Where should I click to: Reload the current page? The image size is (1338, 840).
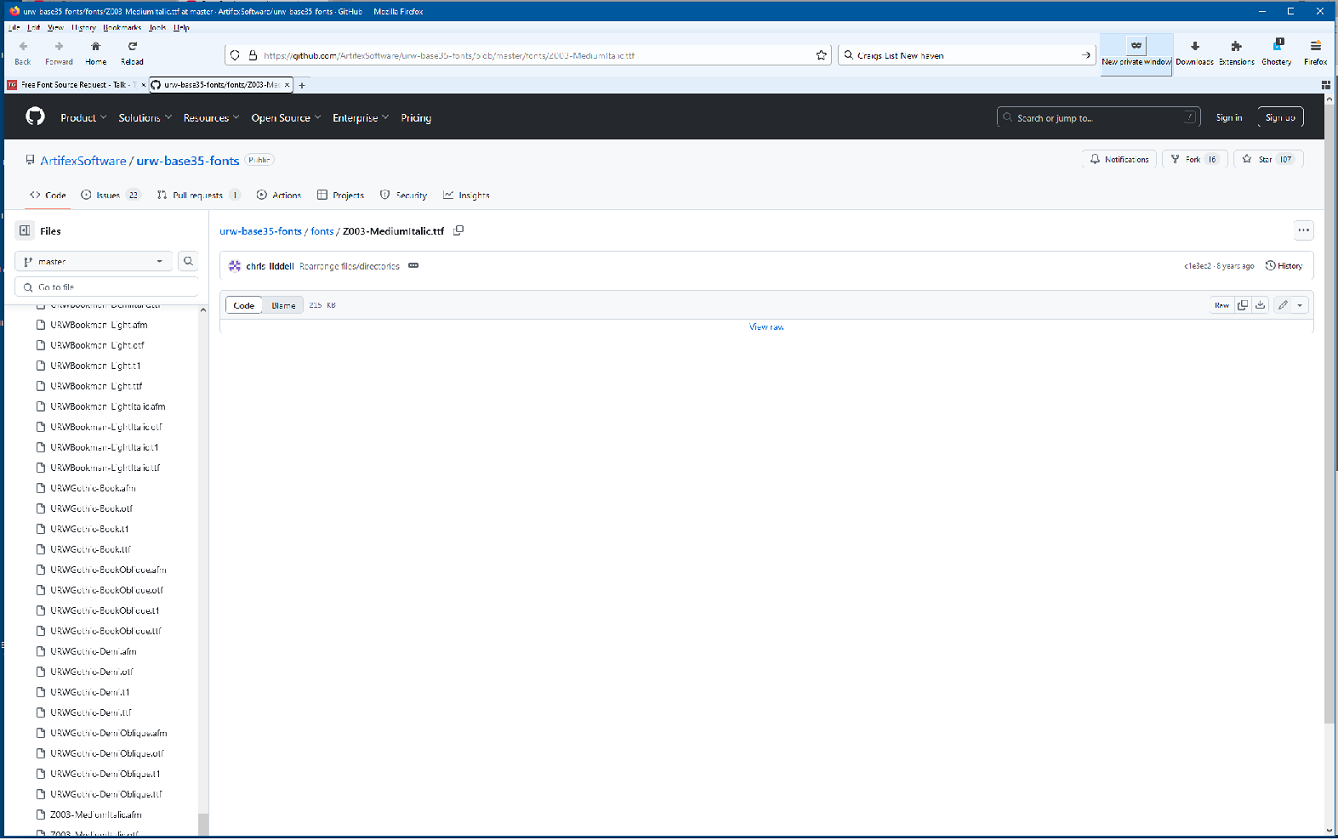pyautogui.click(x=132, y=52)
